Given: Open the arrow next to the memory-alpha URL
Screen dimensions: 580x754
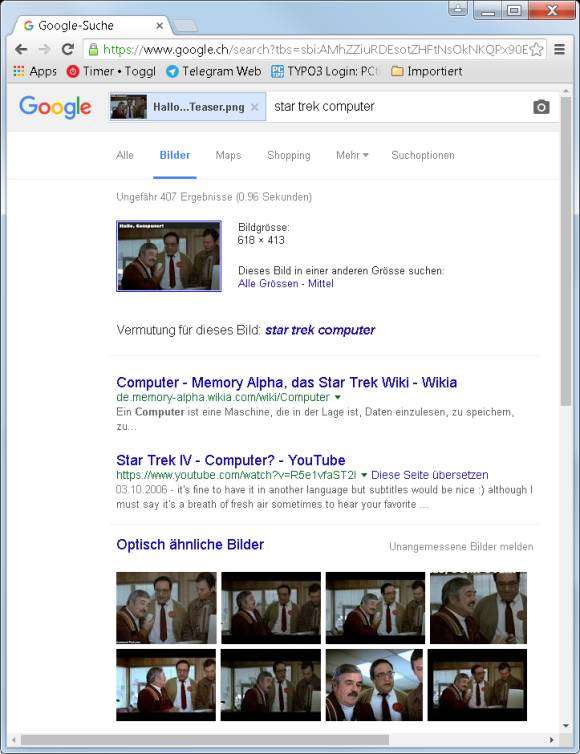Looking at the screenshot, I should tap(338, 397).
